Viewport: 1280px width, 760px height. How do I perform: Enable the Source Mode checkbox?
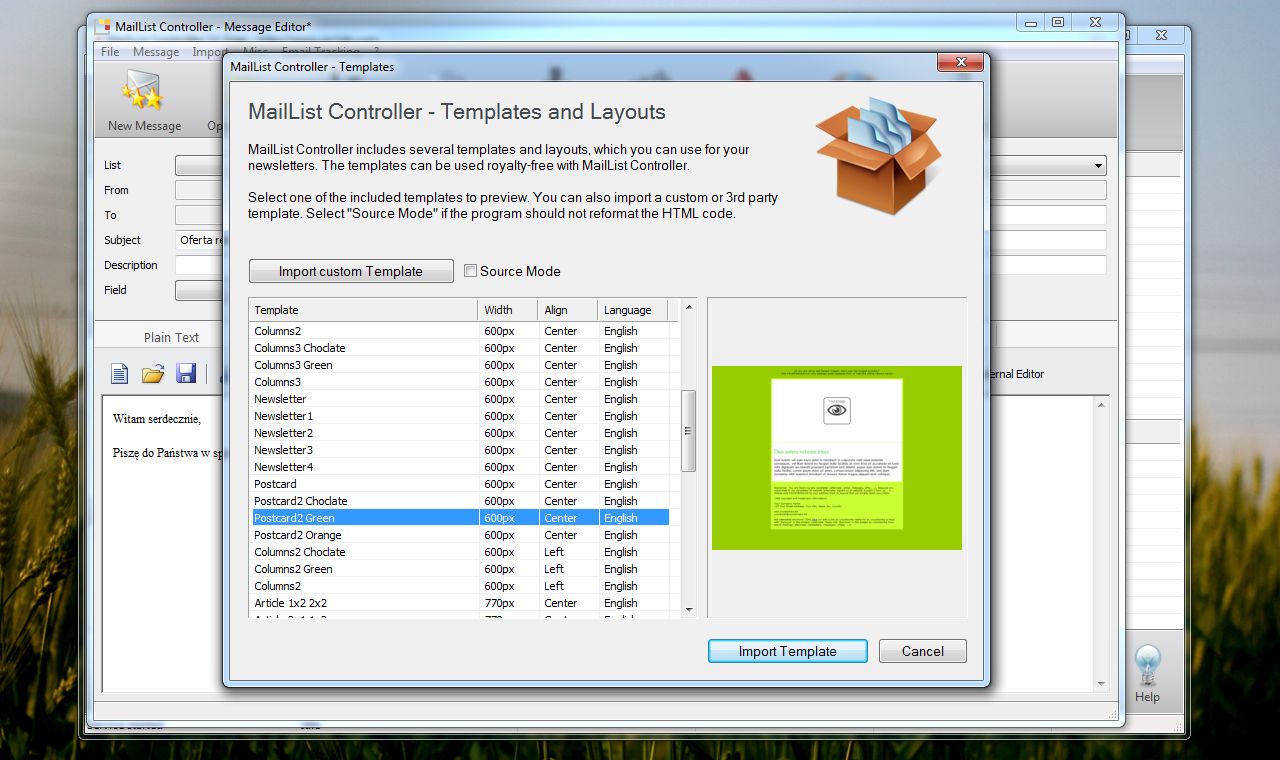[x=471, y=271]
